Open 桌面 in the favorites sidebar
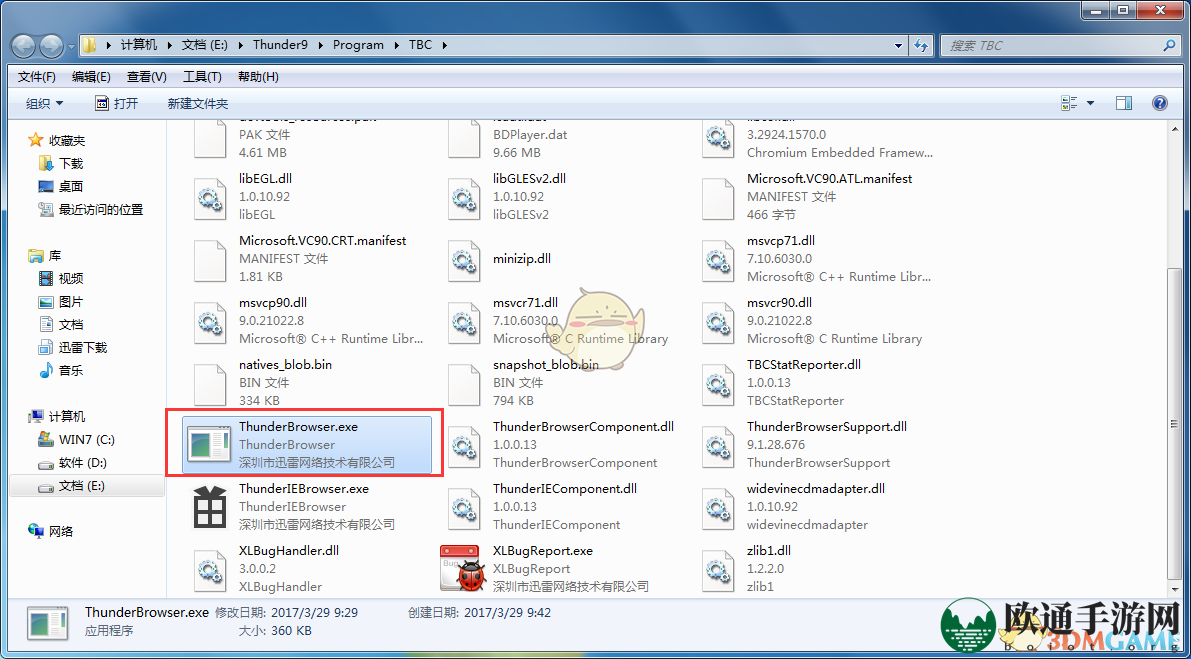 (71, 187)
